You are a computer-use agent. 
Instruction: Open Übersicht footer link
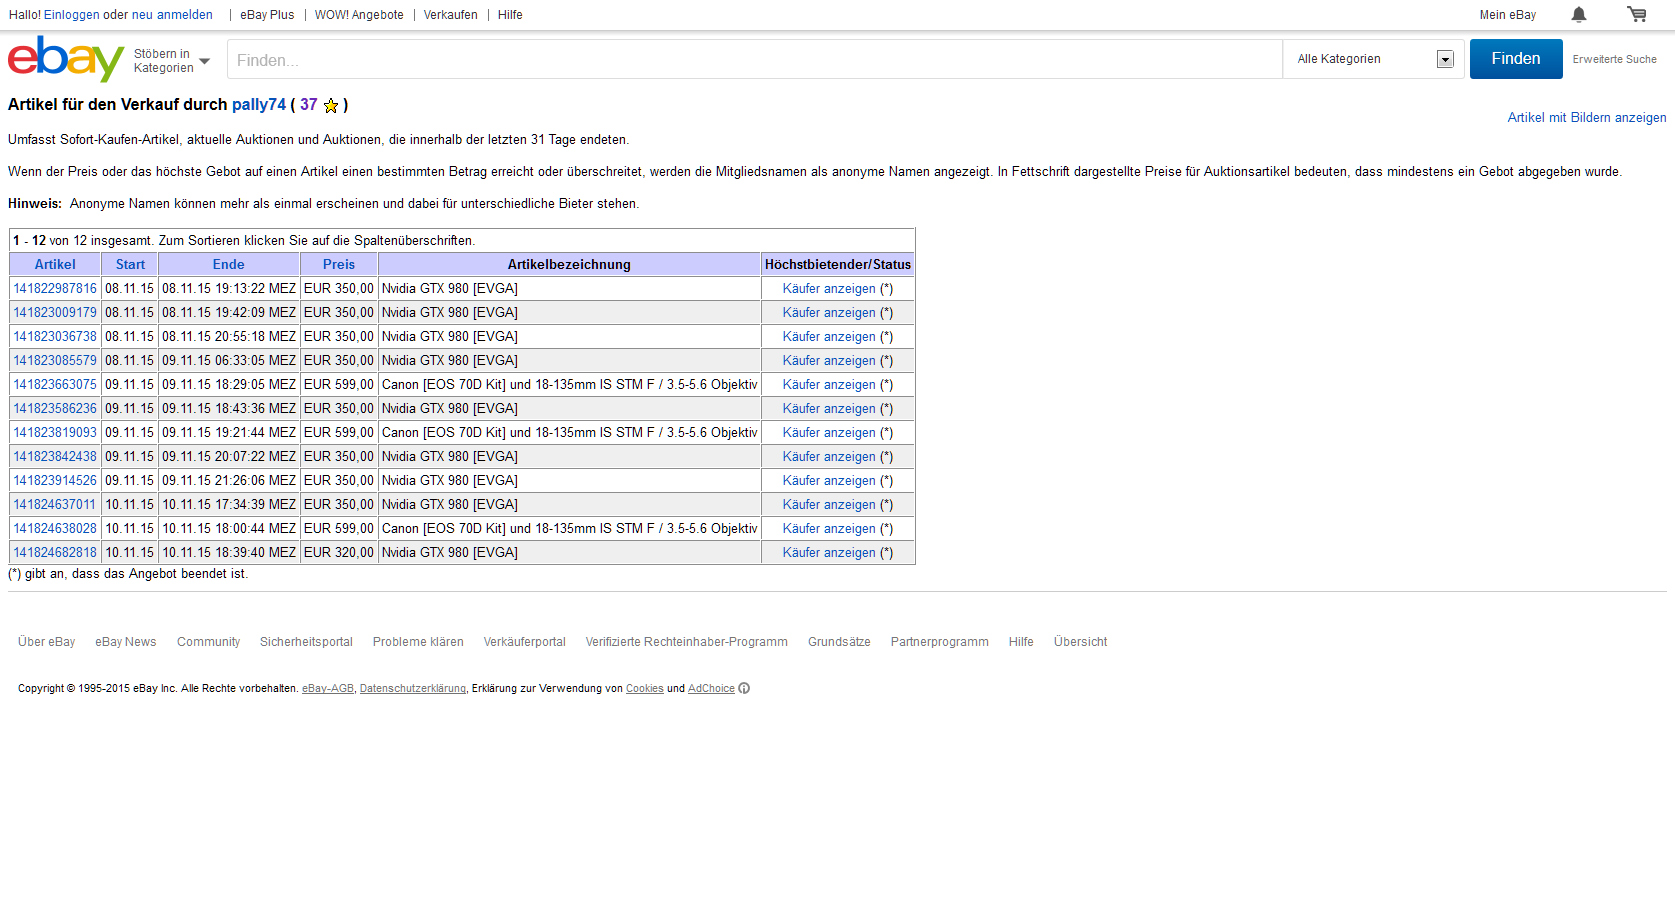[x=1080, y=642]
